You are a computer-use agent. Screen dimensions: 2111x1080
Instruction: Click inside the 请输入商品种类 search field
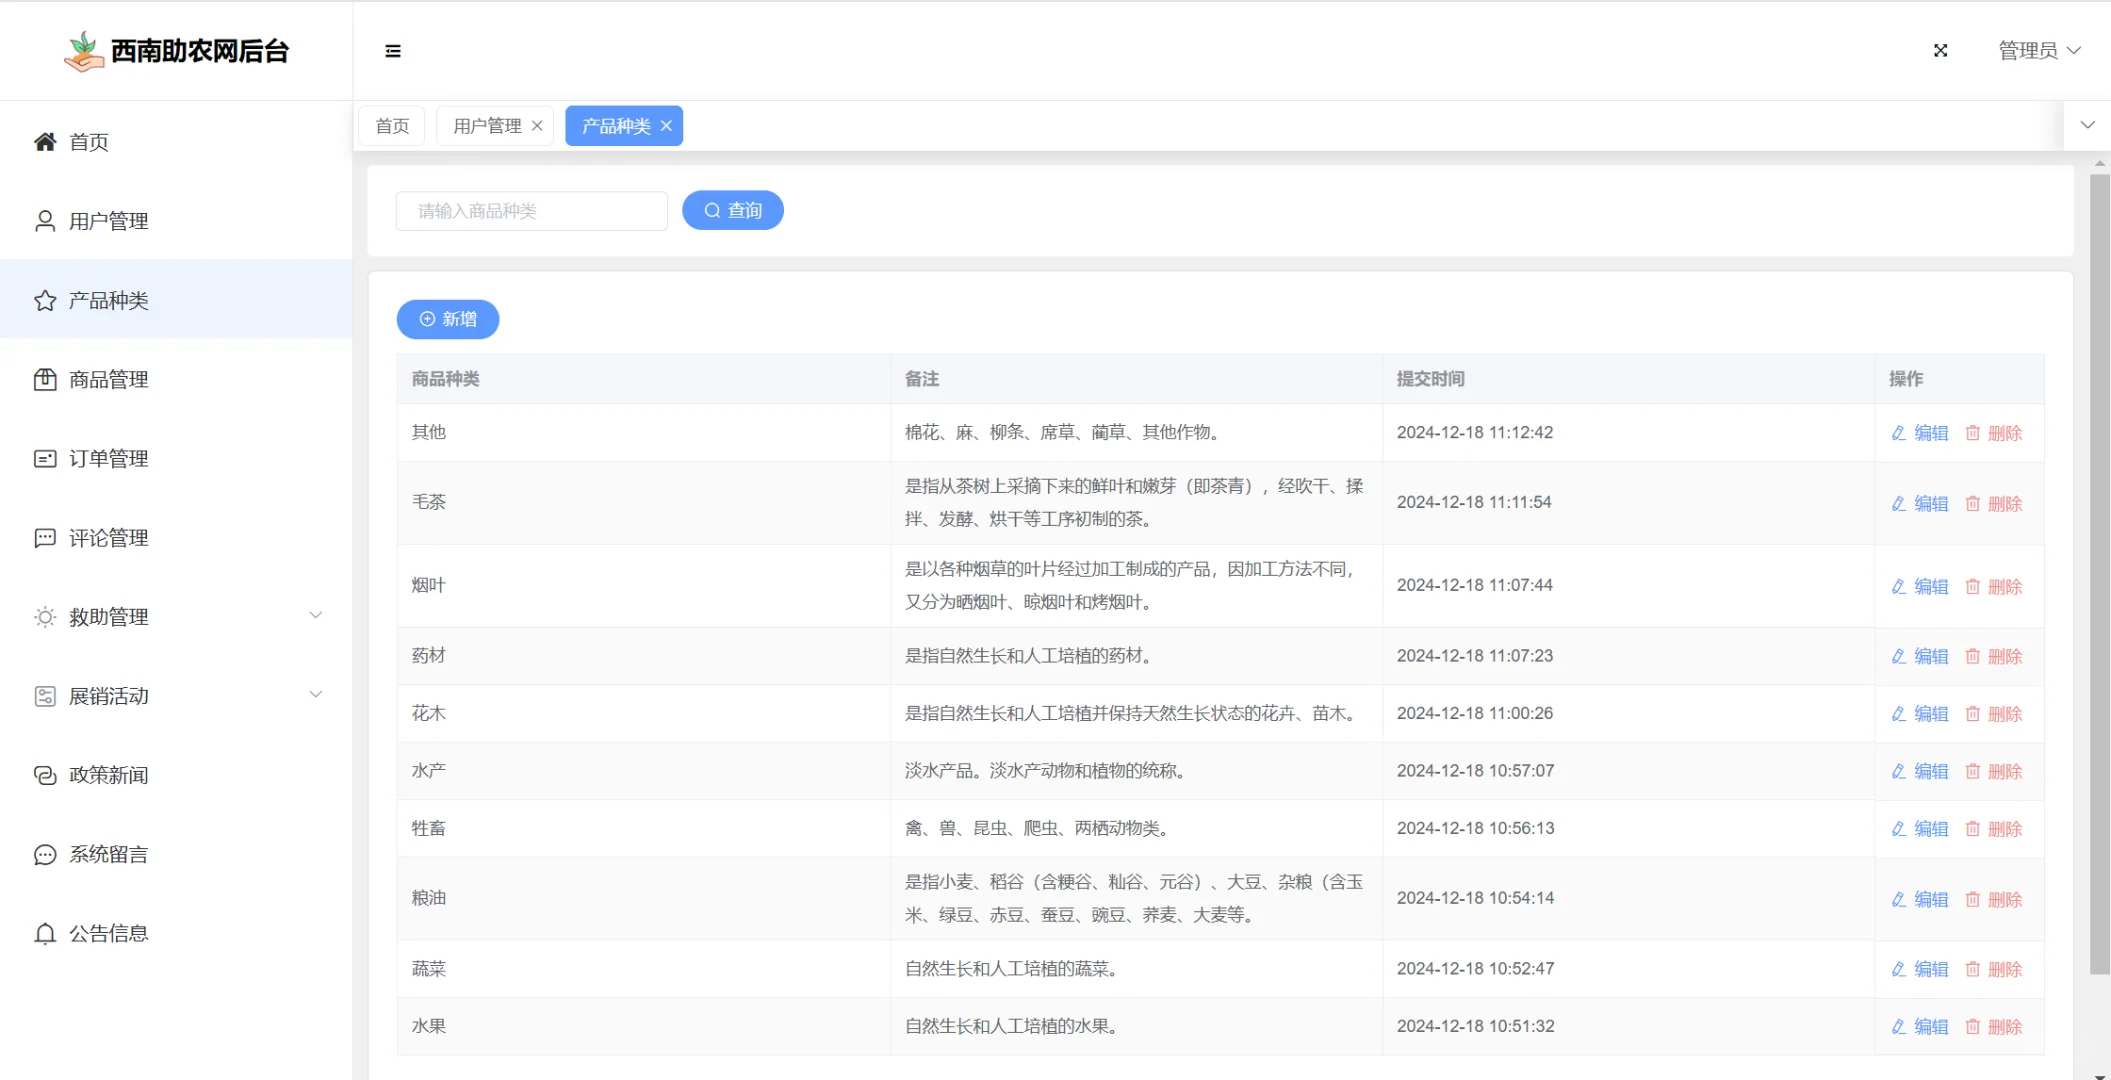[531, 210]
